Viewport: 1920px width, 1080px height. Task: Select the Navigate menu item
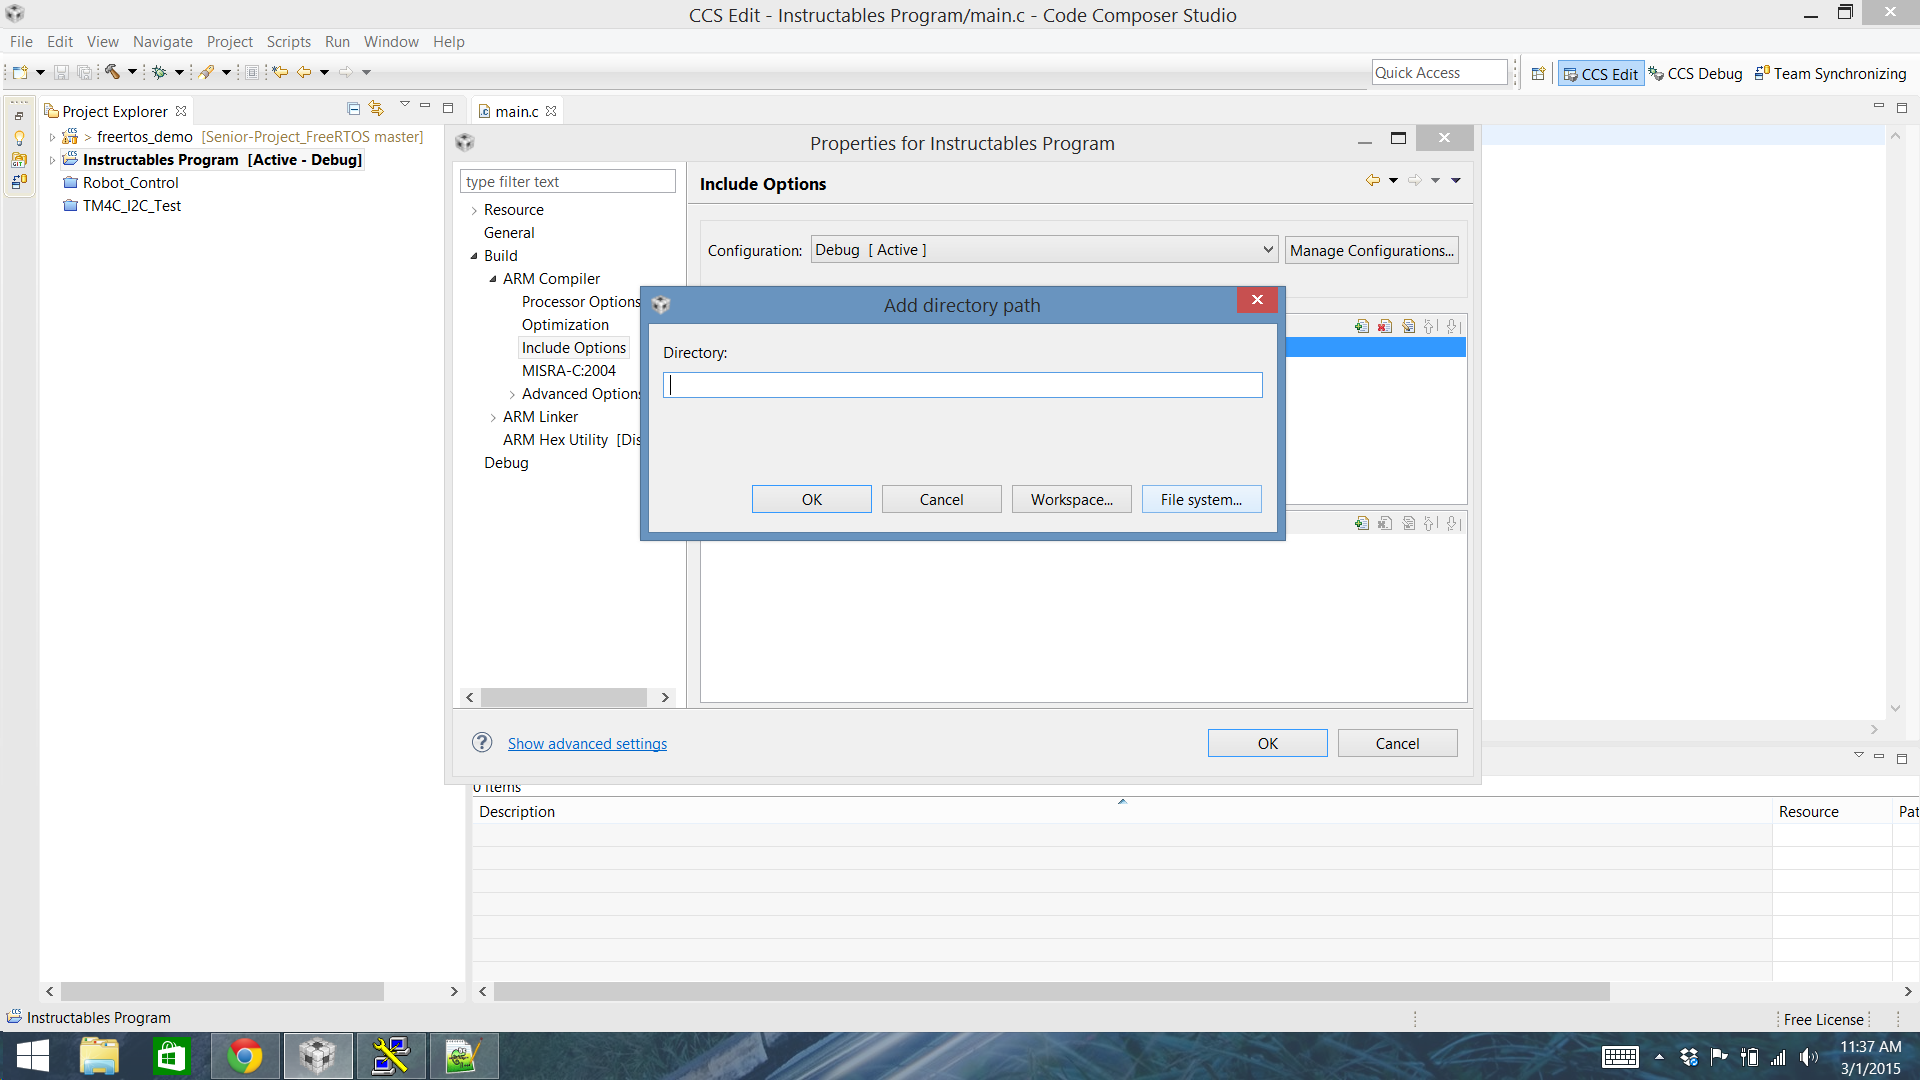[x=161, y=41]
